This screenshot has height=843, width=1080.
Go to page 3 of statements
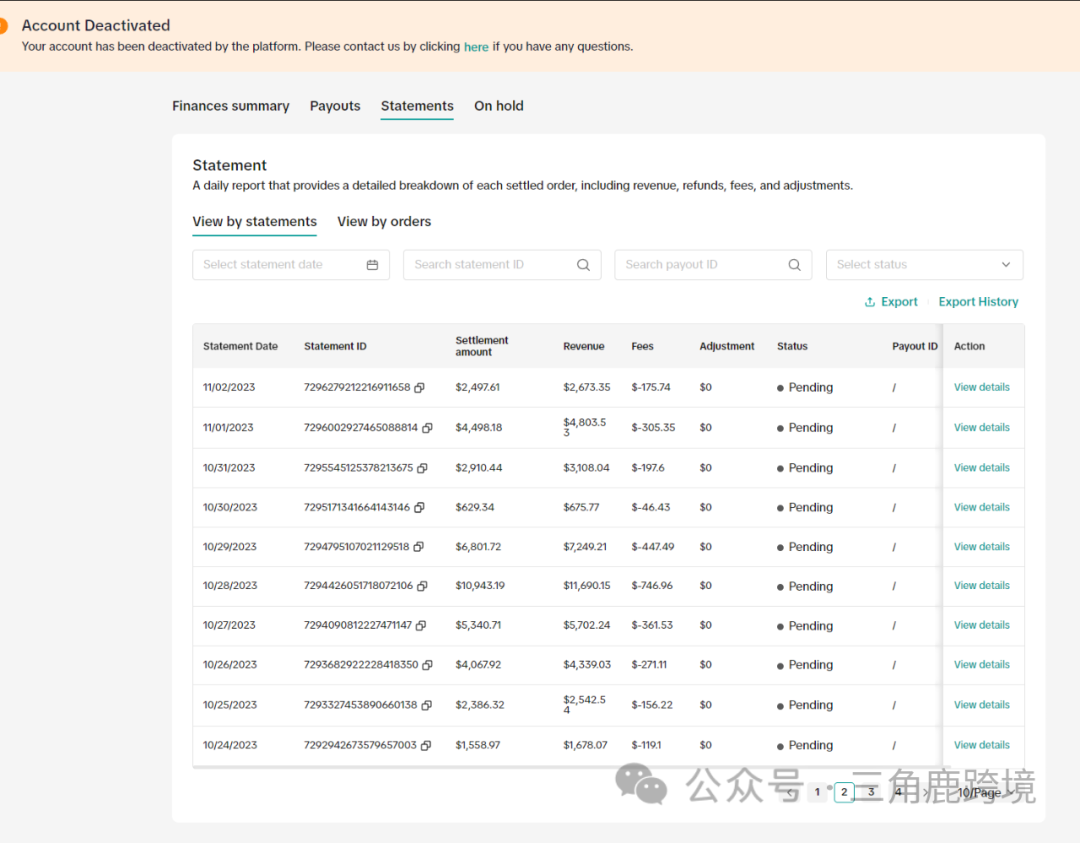pos(871,792)
